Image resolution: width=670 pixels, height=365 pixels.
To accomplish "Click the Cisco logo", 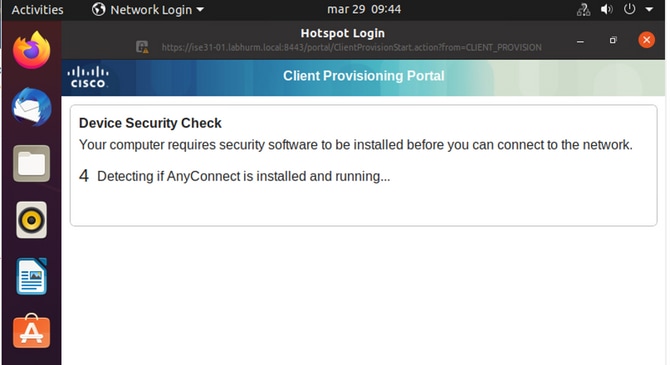I will [x=88, y=77].
